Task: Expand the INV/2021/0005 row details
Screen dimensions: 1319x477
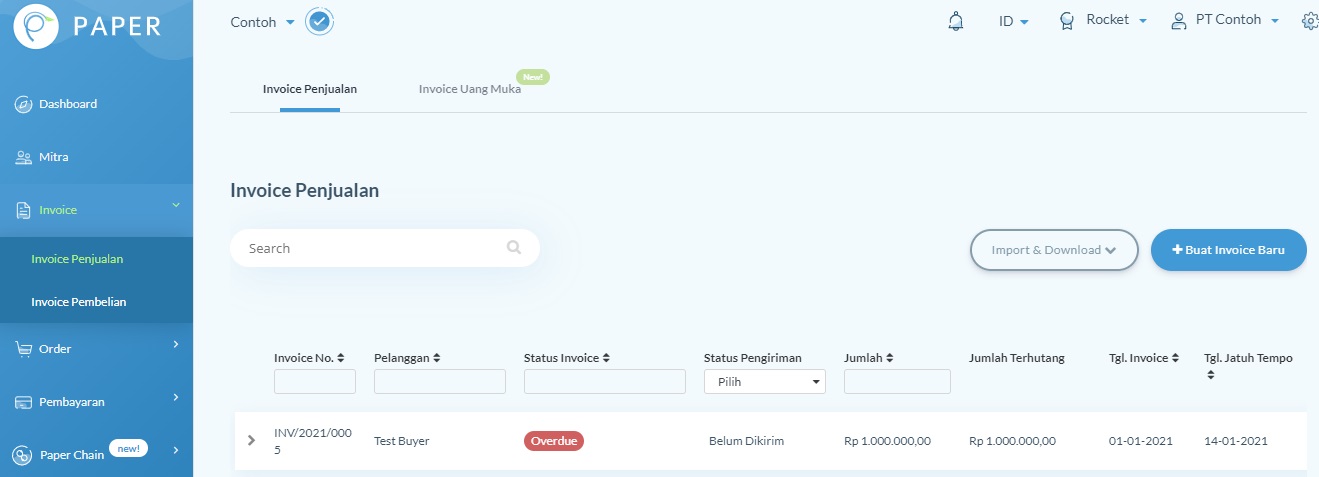Action: [x=251, y=440]
